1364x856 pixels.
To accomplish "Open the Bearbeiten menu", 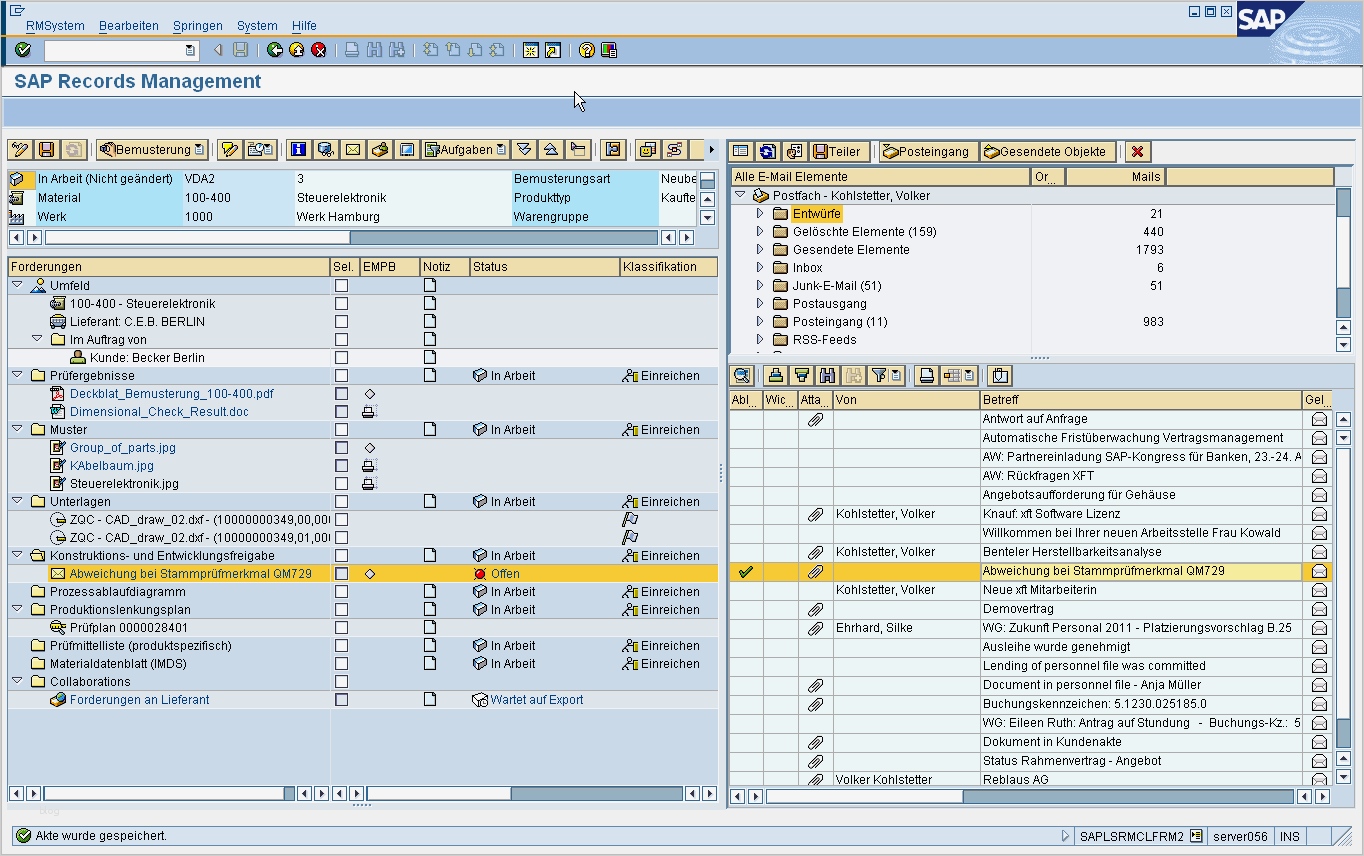I will 128,26.
